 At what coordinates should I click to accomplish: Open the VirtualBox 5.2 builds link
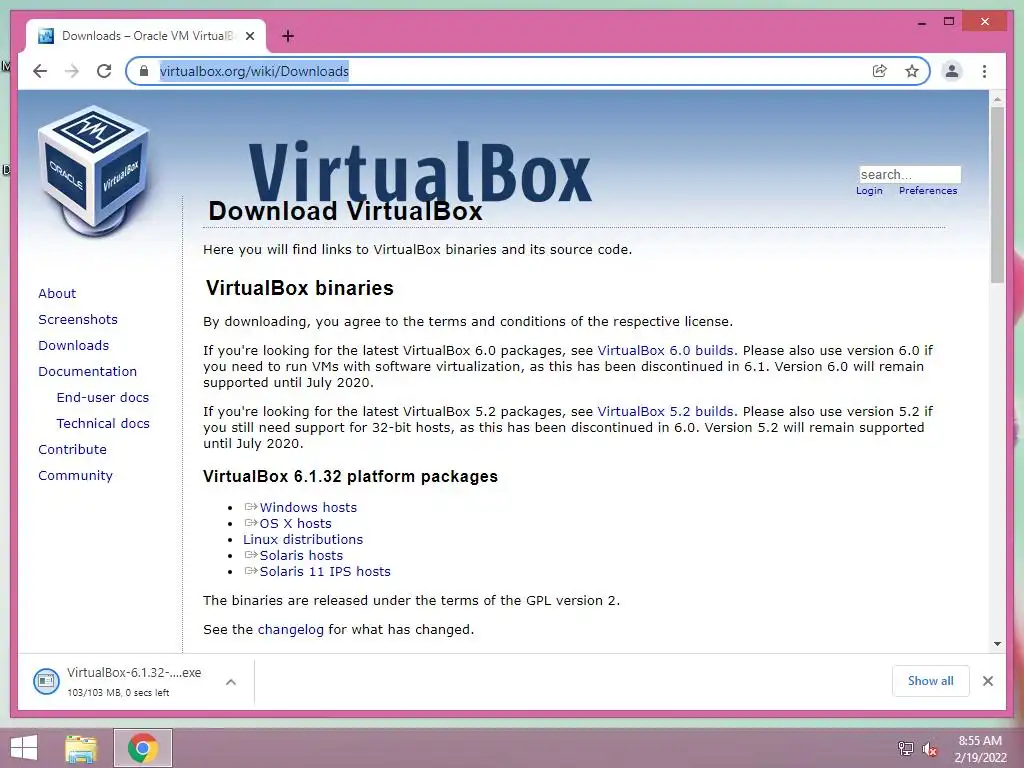665,412
